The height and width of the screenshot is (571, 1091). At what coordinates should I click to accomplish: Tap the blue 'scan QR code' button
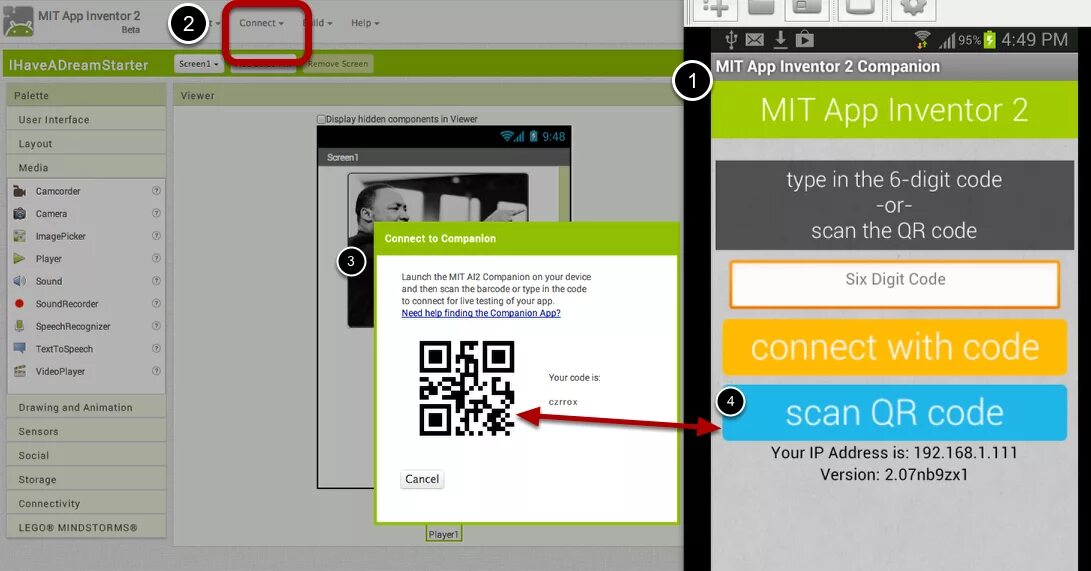click(894, 413)
